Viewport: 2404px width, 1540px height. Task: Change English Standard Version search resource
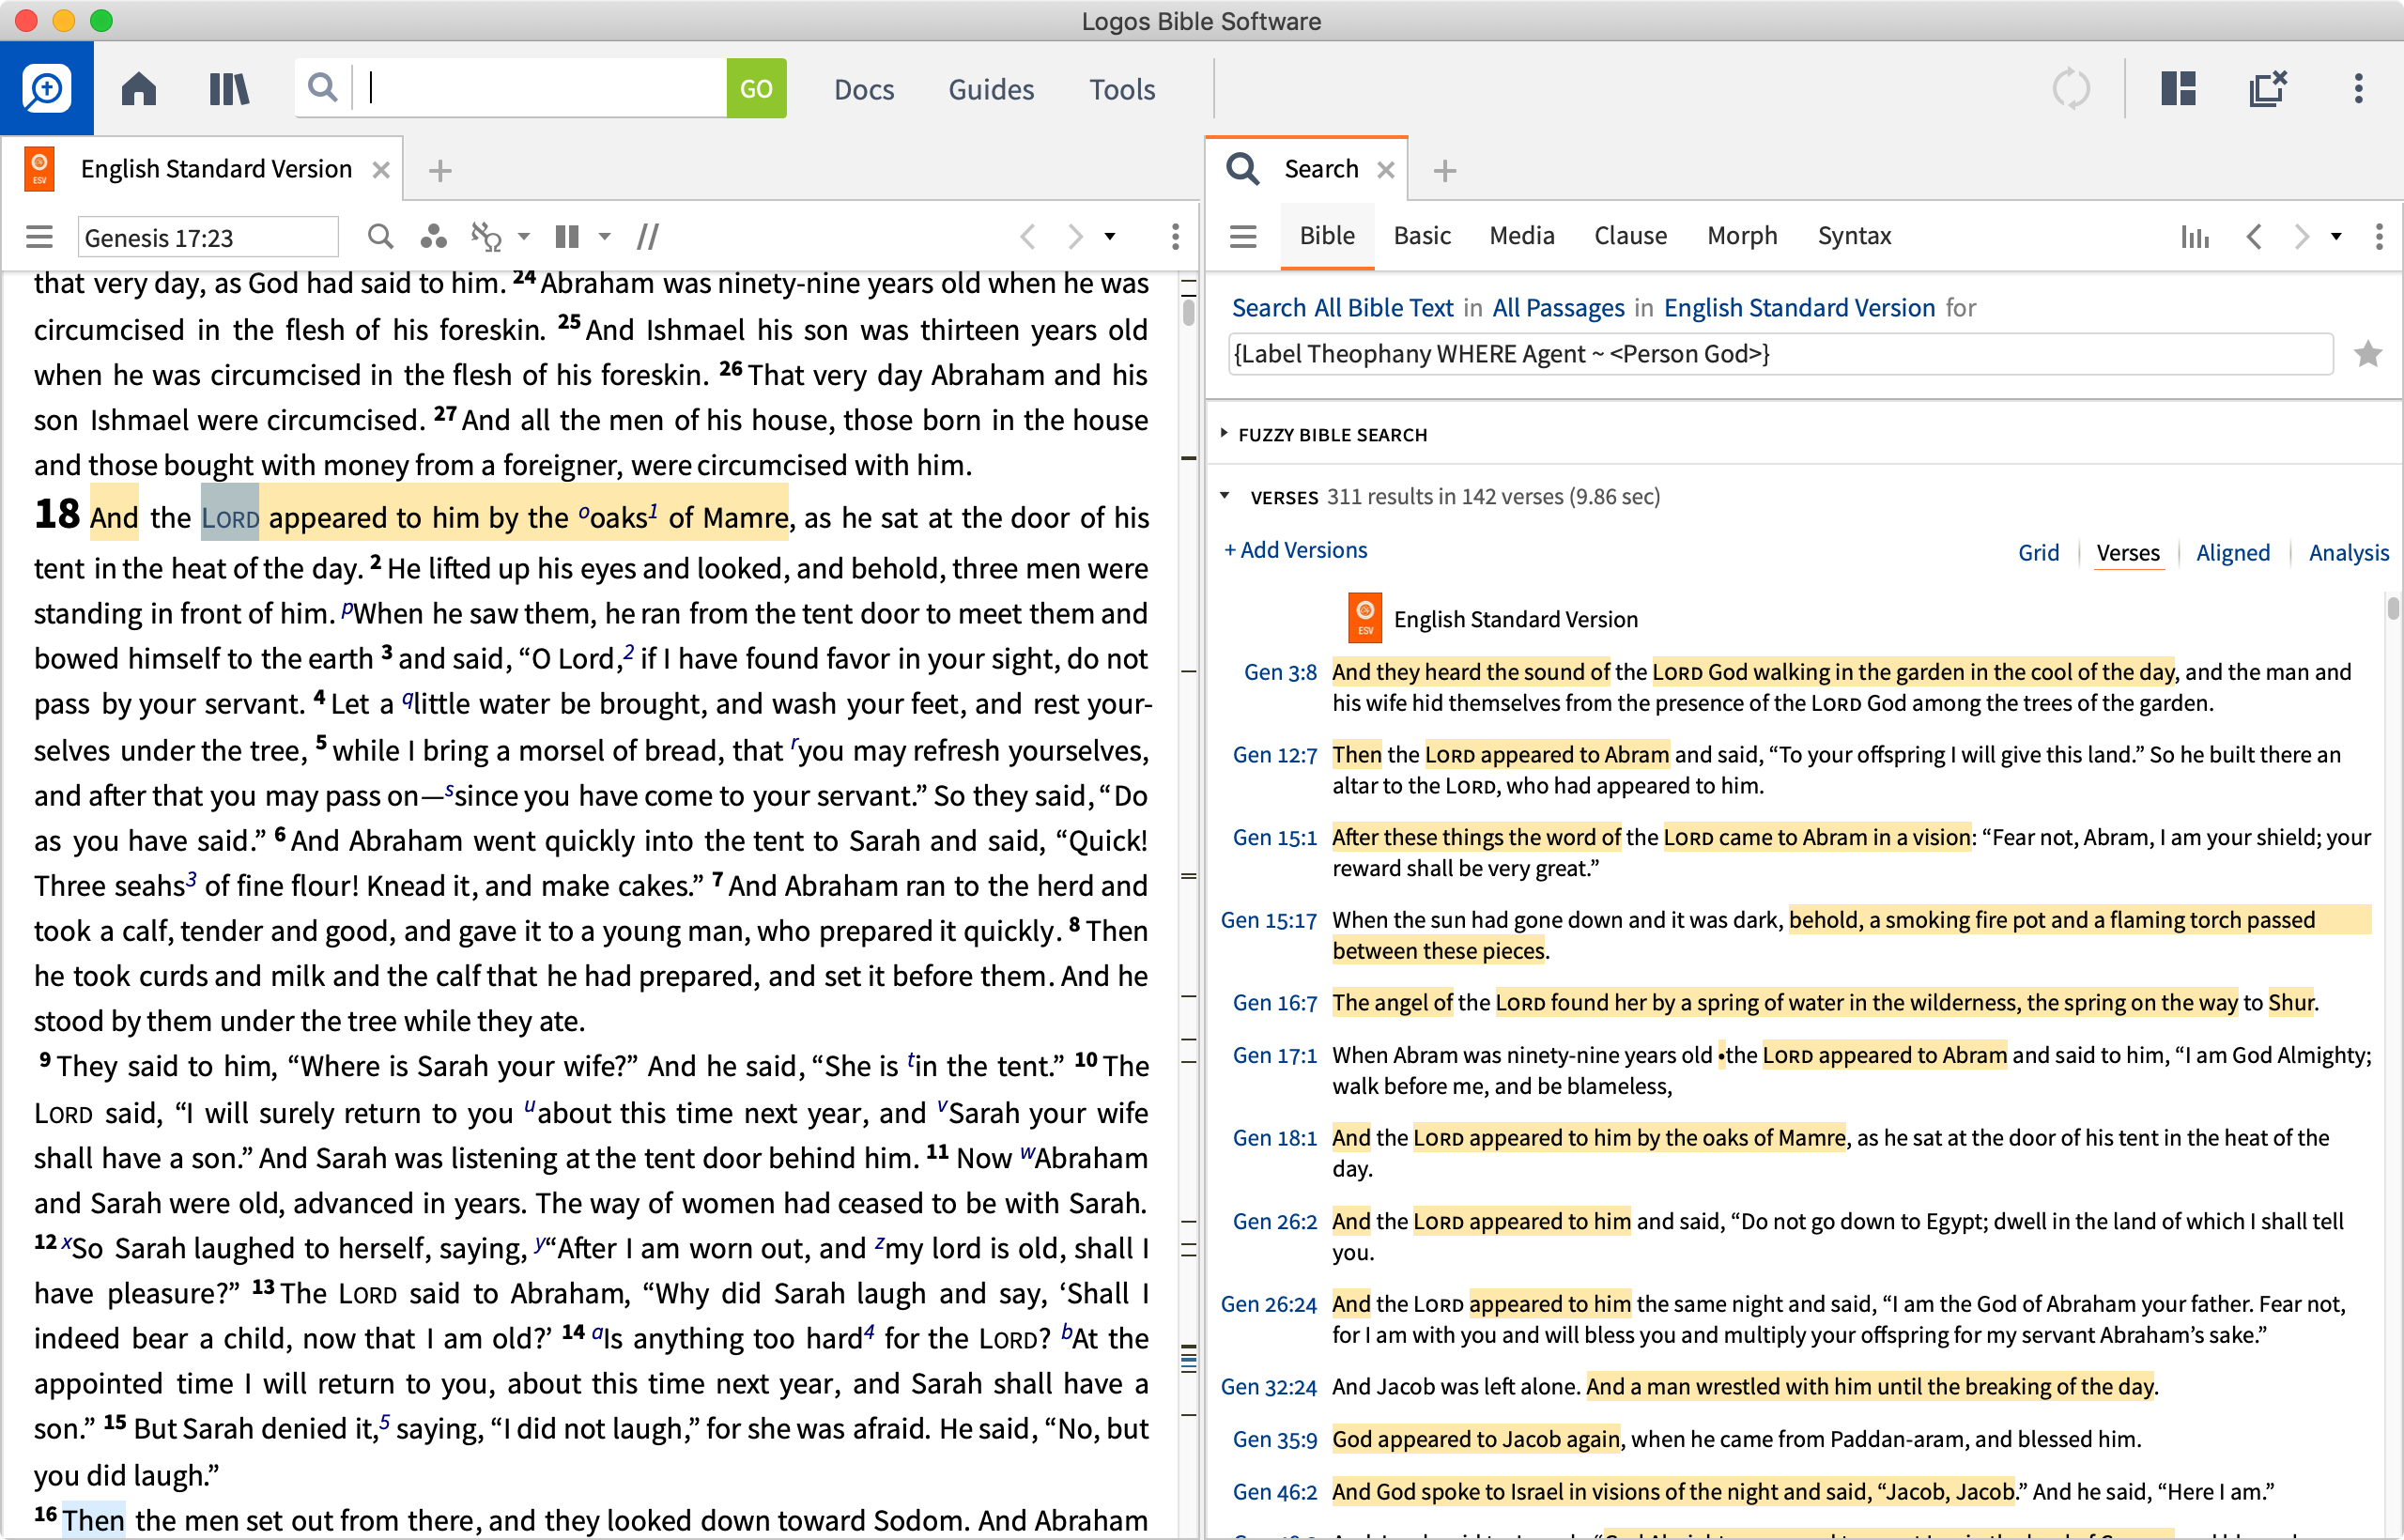click(x=1799, y=308)
